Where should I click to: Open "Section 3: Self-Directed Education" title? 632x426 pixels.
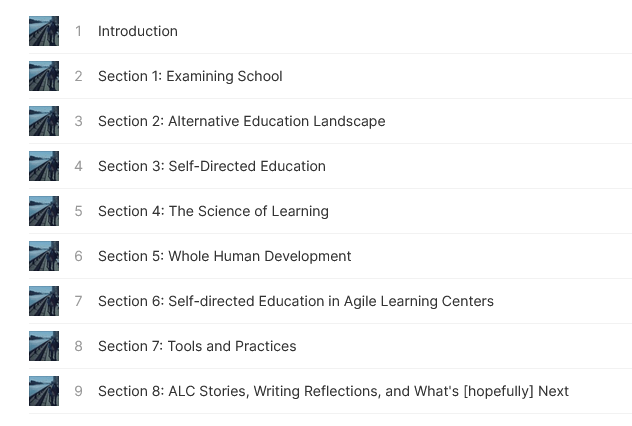click(212, 166)
